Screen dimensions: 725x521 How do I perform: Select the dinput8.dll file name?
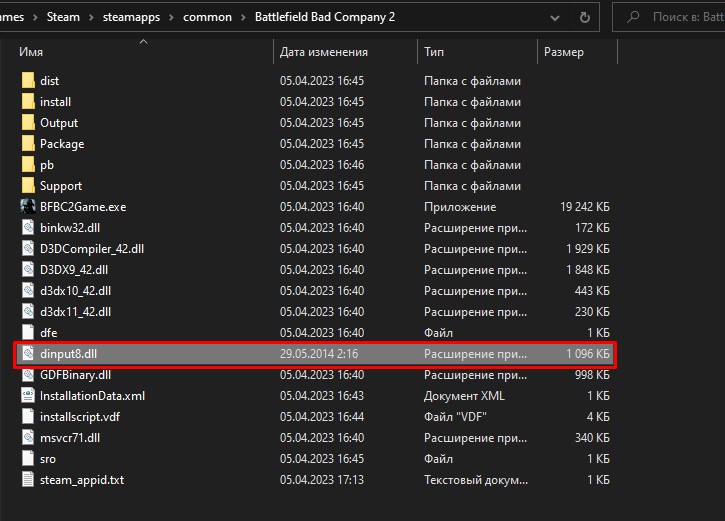click(x=68, y=354)
